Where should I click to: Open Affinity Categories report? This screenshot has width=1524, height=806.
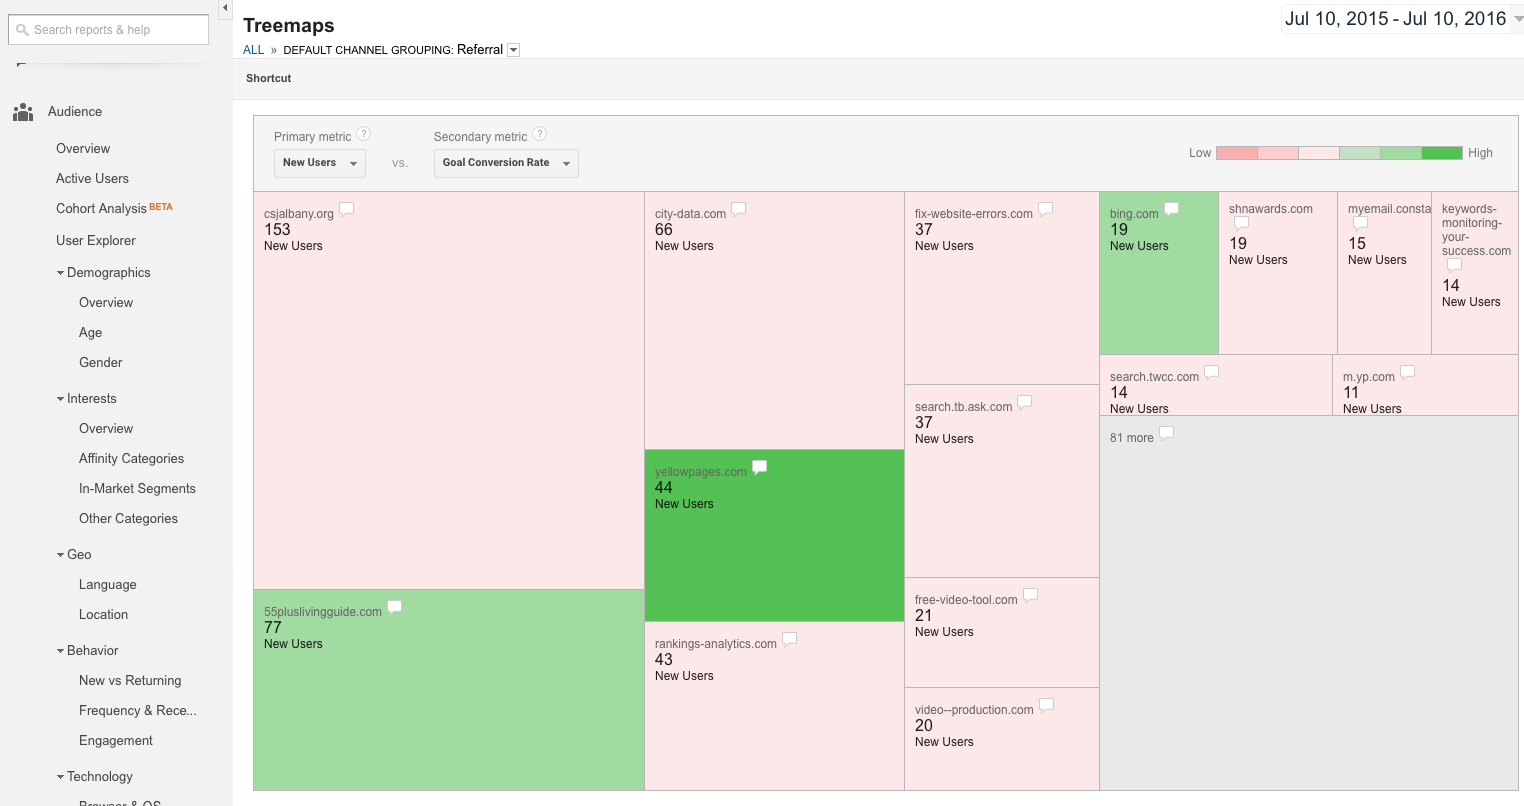(131, 458)
